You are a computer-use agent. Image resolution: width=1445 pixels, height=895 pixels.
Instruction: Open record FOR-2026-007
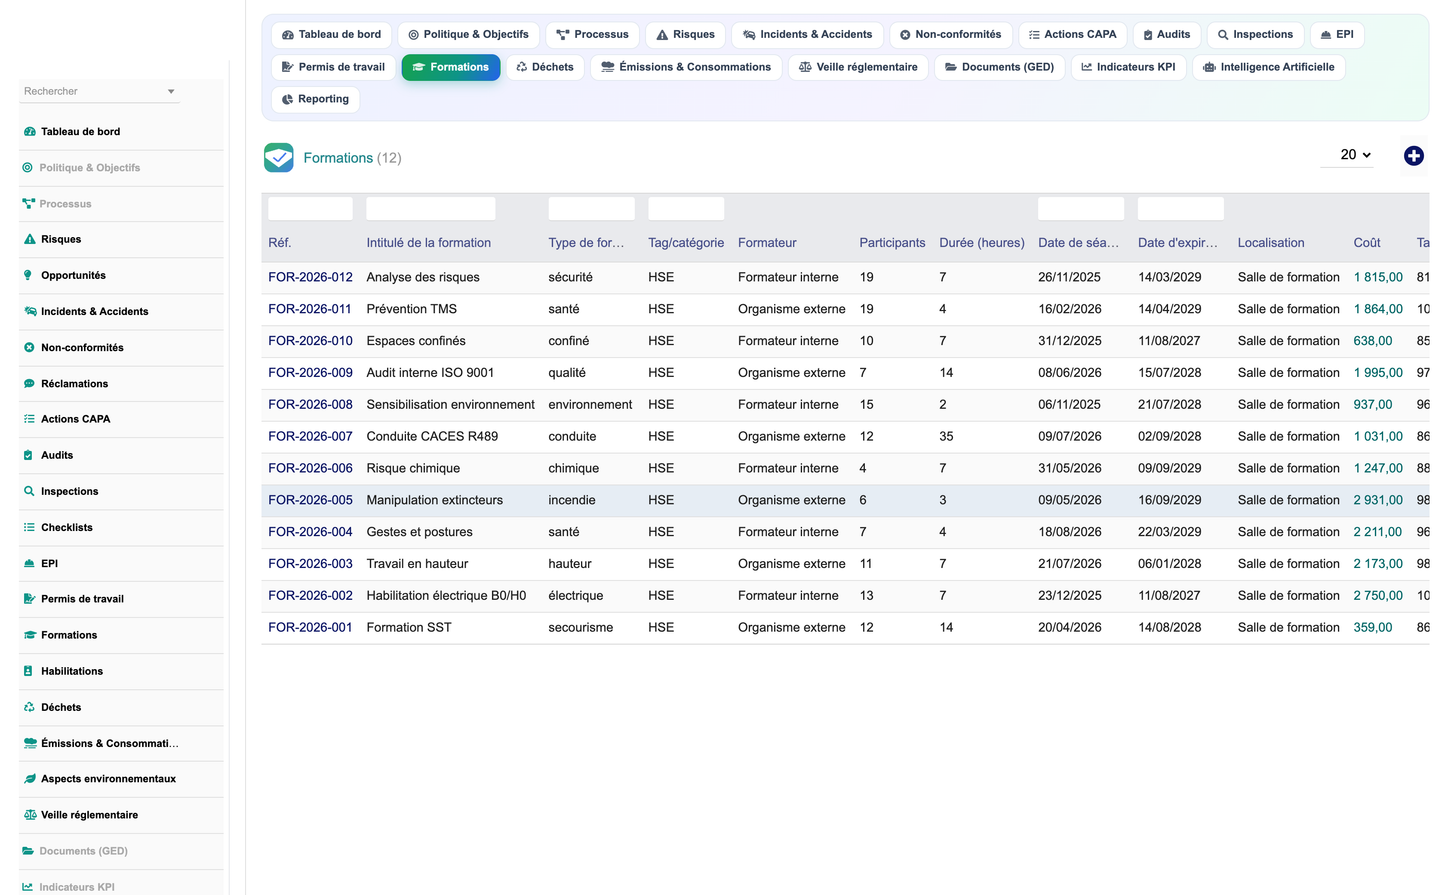310,437
